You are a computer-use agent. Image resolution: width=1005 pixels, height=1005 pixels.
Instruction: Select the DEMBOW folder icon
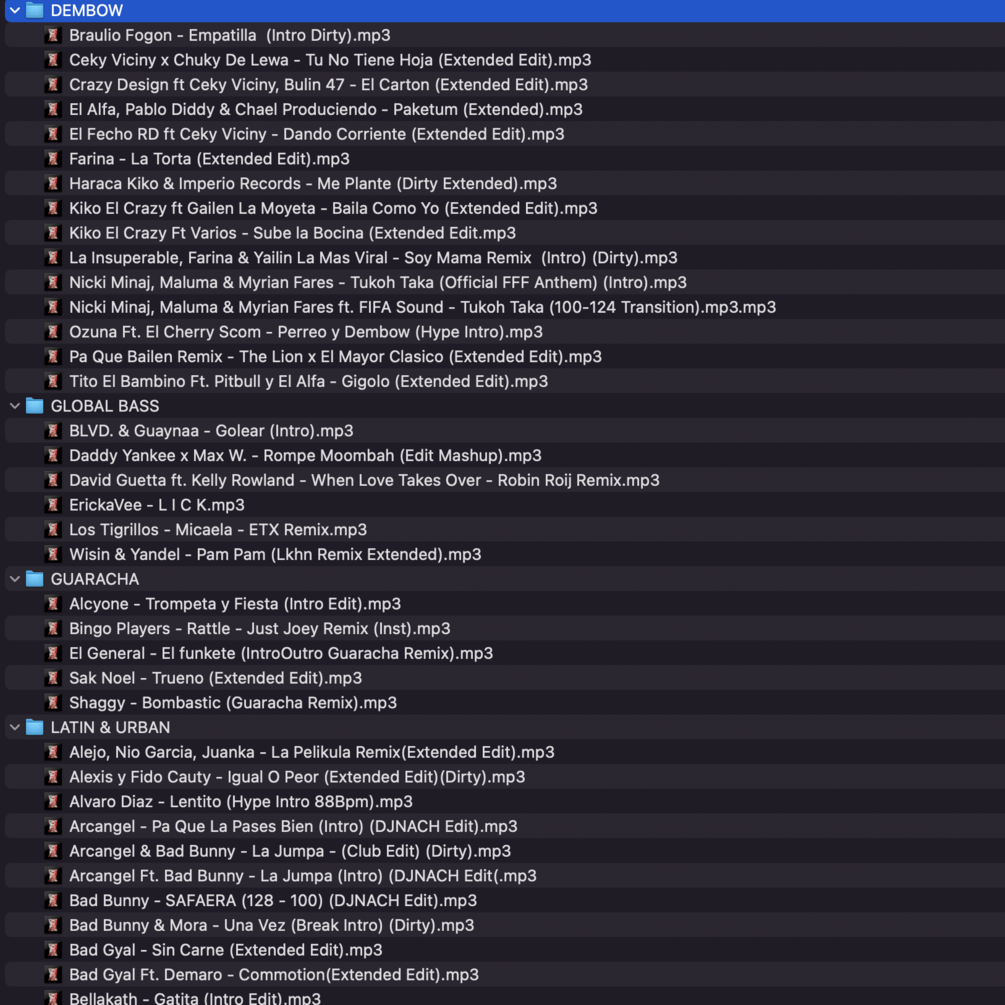click(35, 10)
